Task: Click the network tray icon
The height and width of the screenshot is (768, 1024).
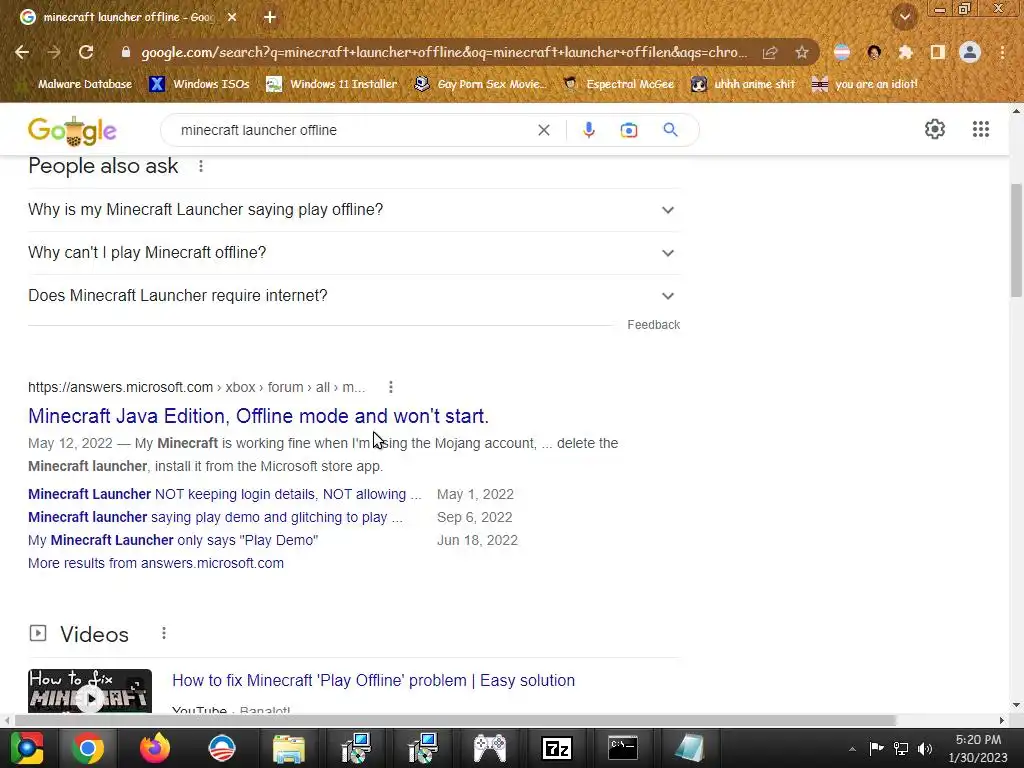Action: 901,748
